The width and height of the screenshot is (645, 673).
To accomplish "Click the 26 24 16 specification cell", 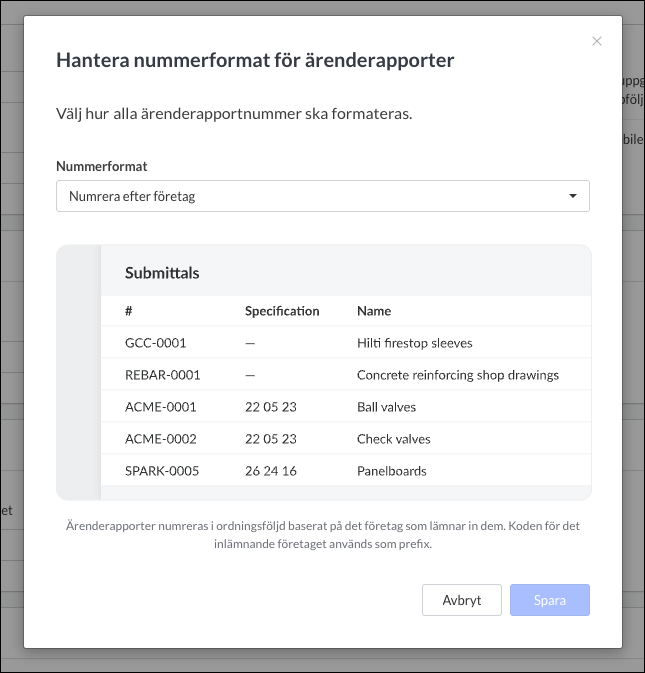I will [271, 471].
